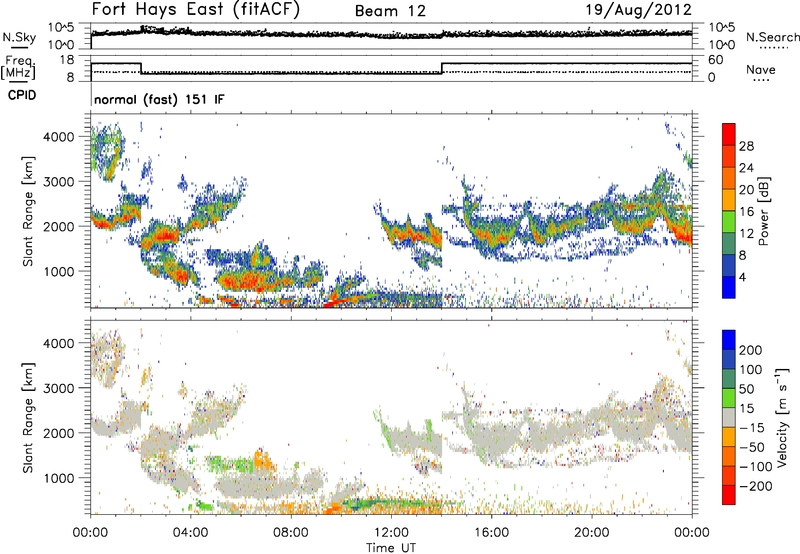The image size is (800, 554).
Task: Click the 'Velocity [m s-1]' colorbar title
Action: 782,417
